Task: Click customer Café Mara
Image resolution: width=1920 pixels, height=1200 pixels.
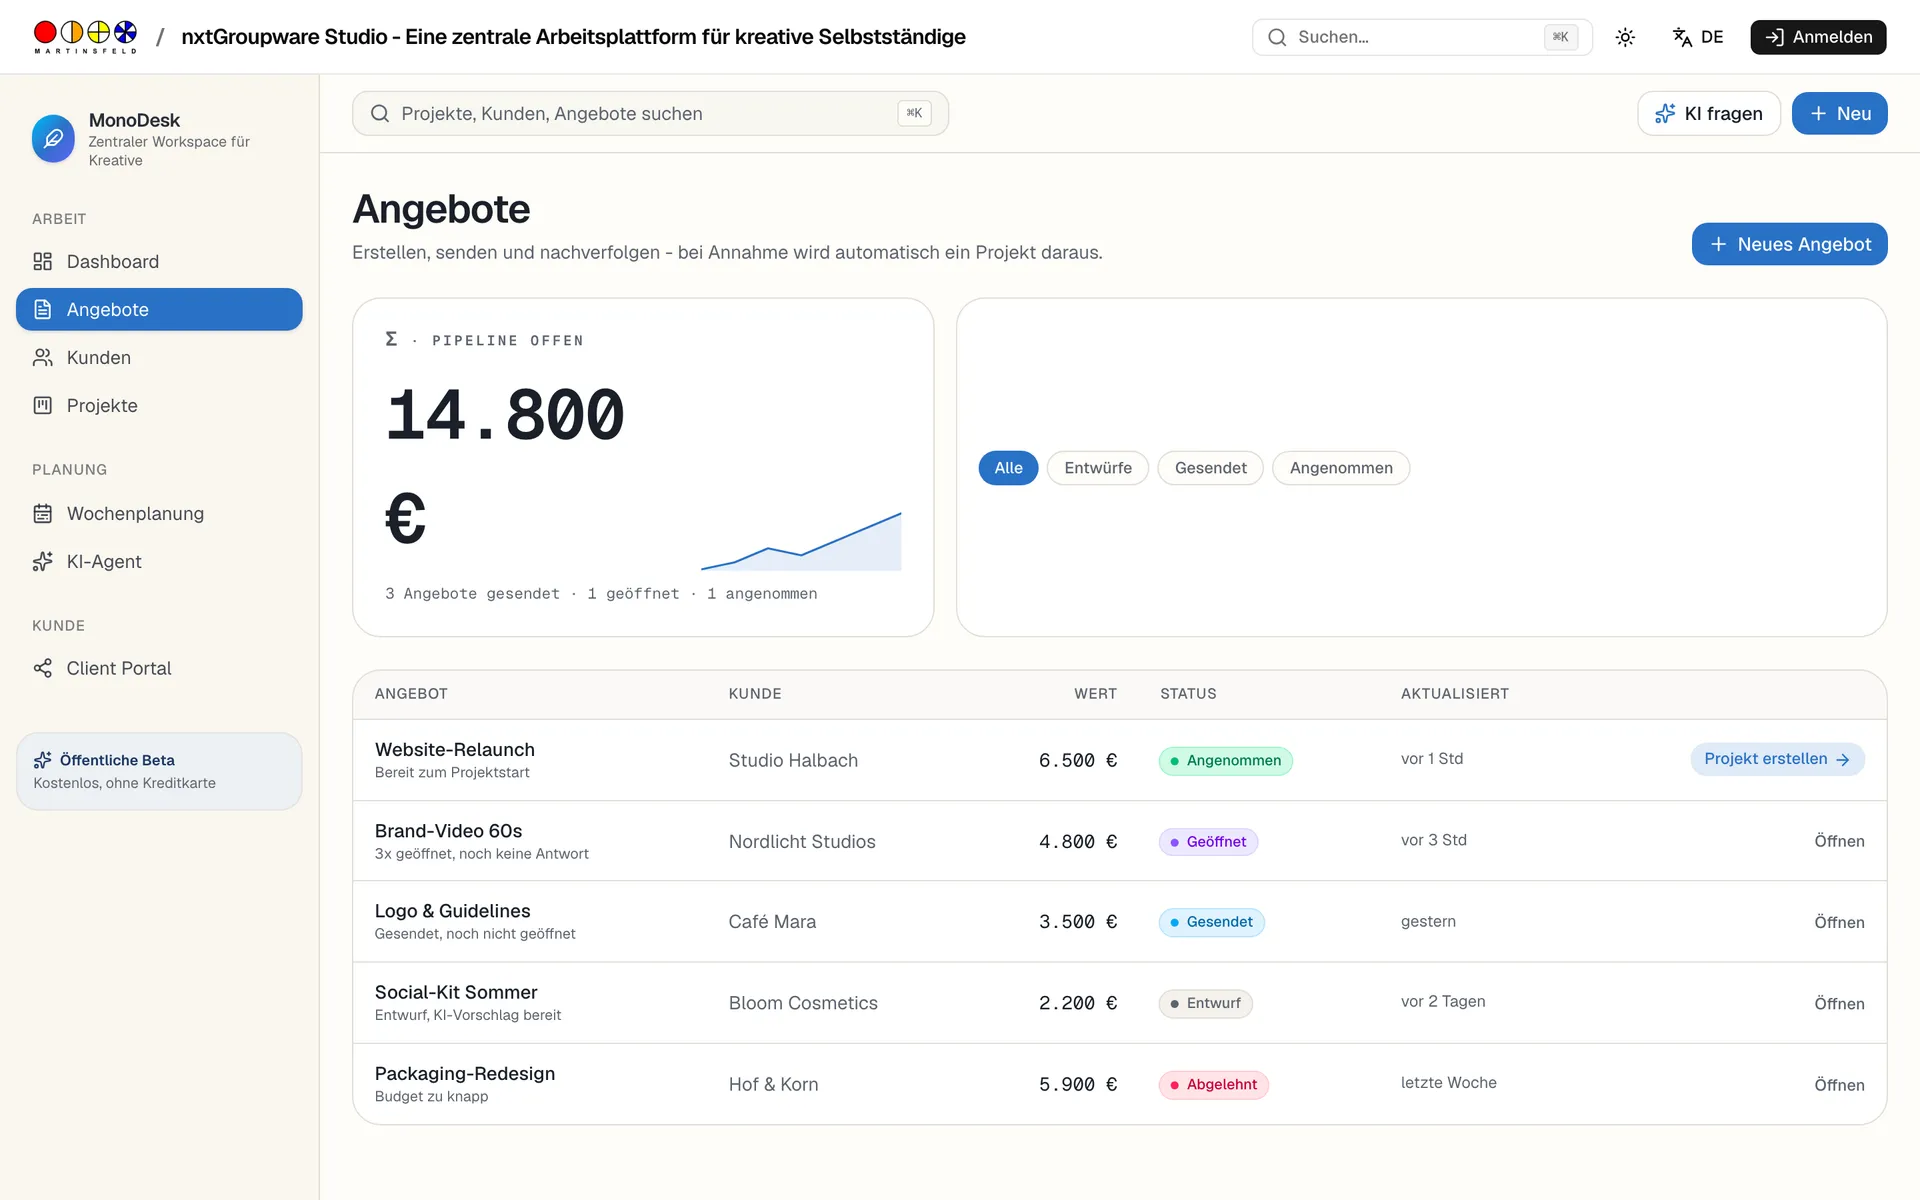Action: tap(772, 922)
